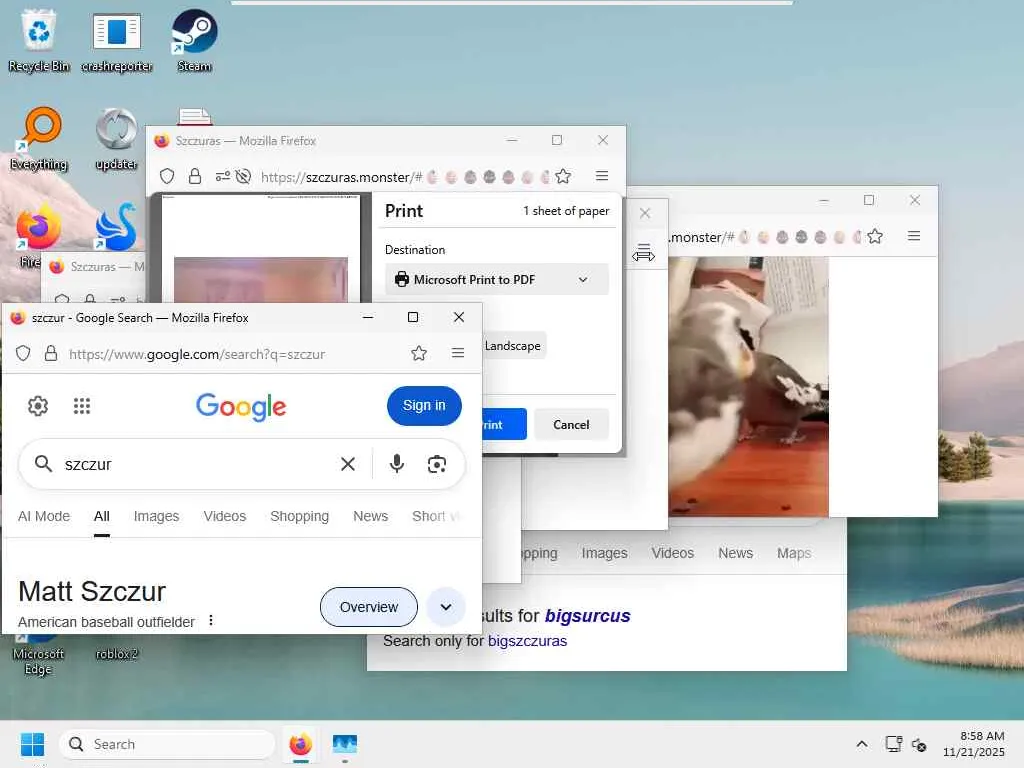The width and height of the screenshot is (1024, 768).
Task: Open the Google apps grid icon
Action: point(82,406)
